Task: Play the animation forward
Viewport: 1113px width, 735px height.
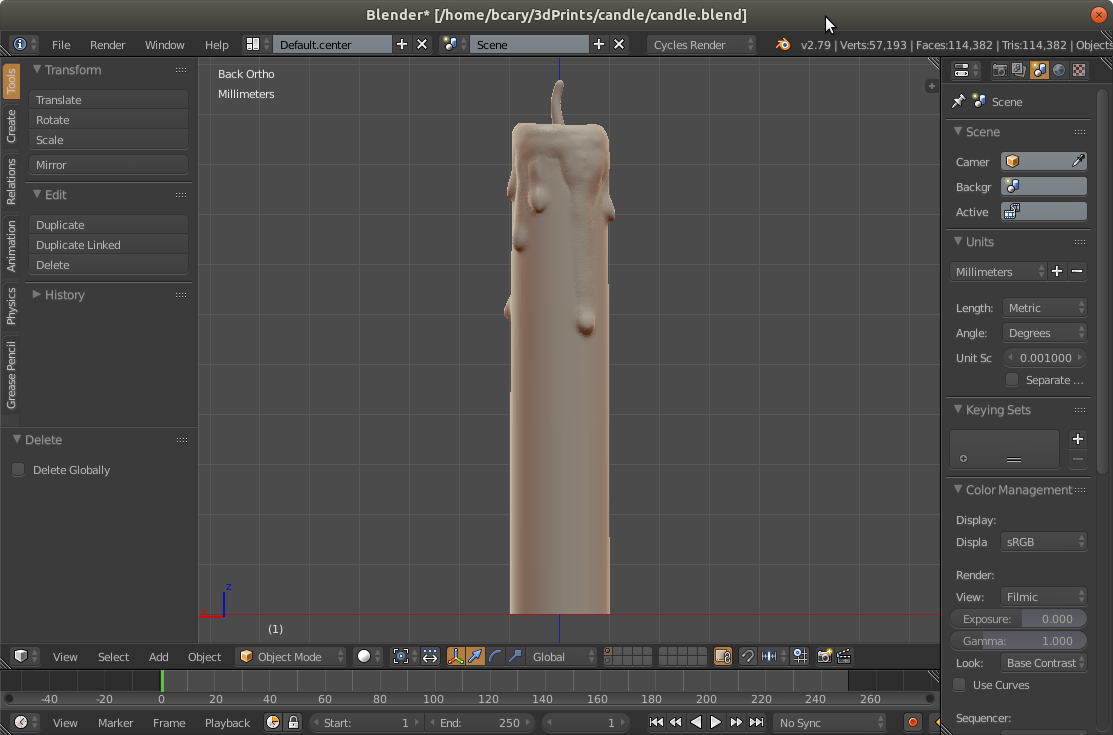Action: click(x=716, y=722)
